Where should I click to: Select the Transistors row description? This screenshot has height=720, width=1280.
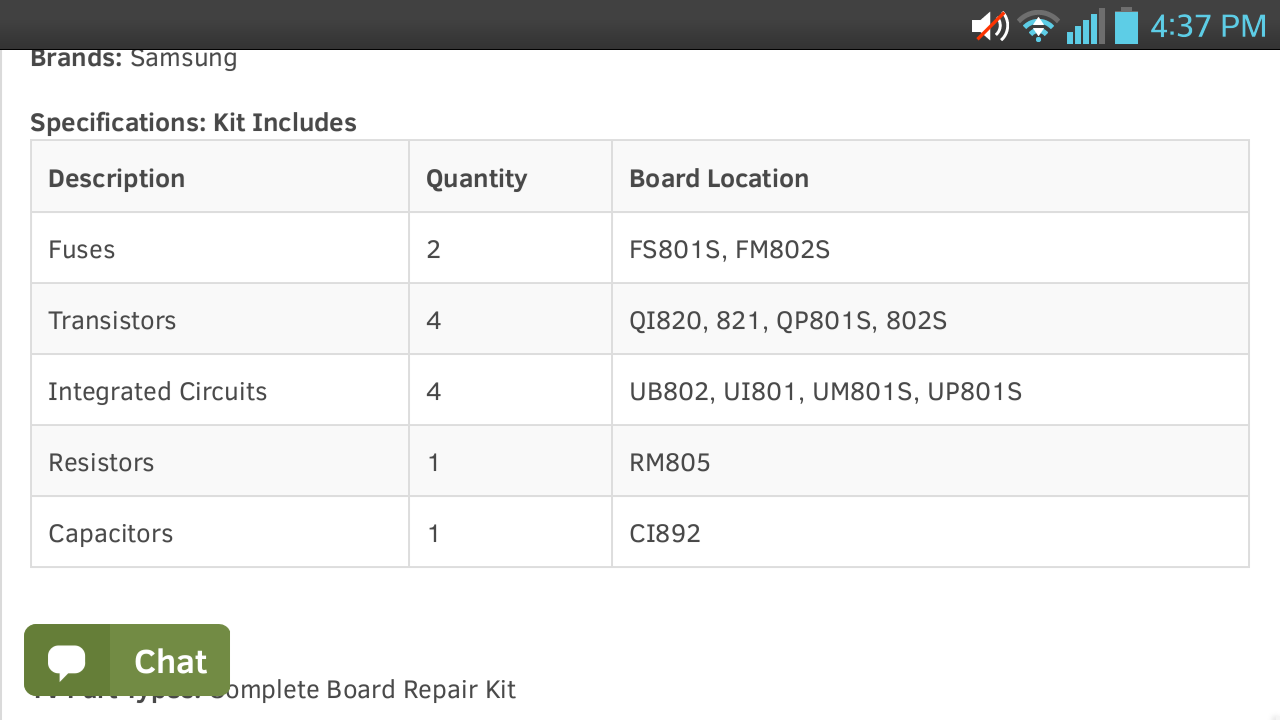pos(112,320)
